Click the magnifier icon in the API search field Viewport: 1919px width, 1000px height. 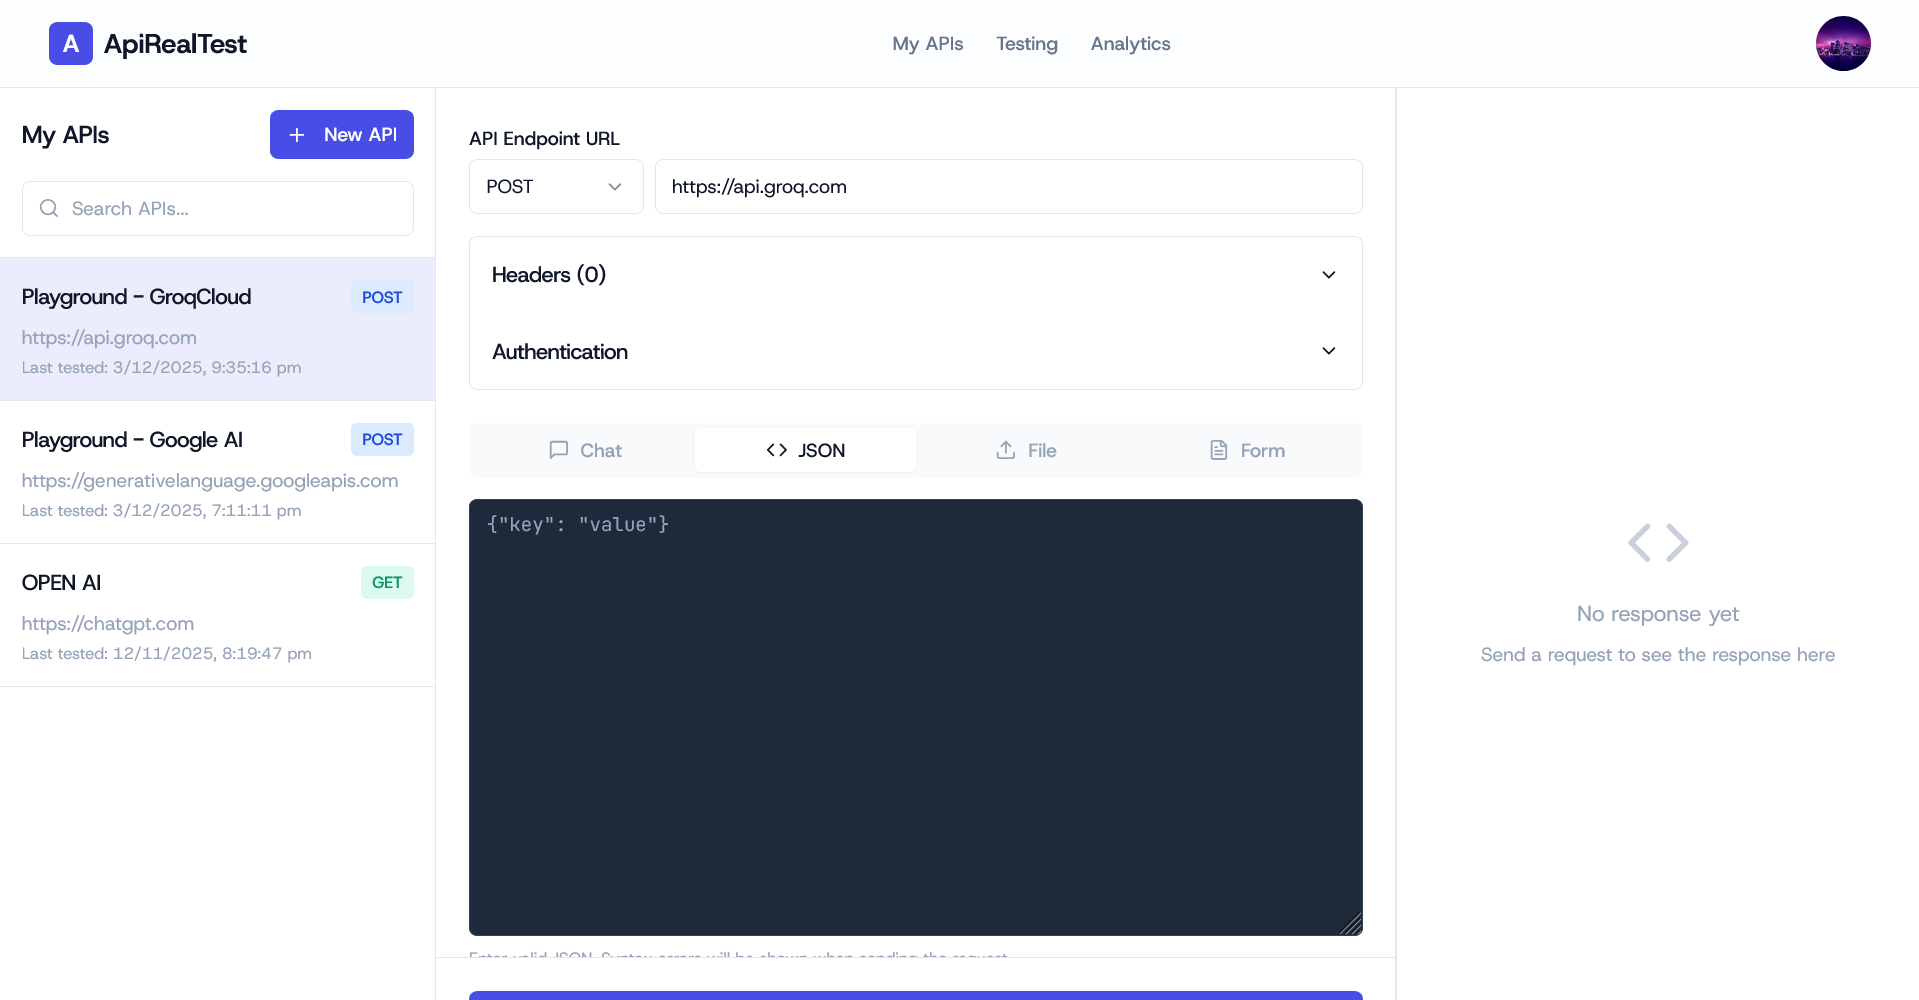48,208
